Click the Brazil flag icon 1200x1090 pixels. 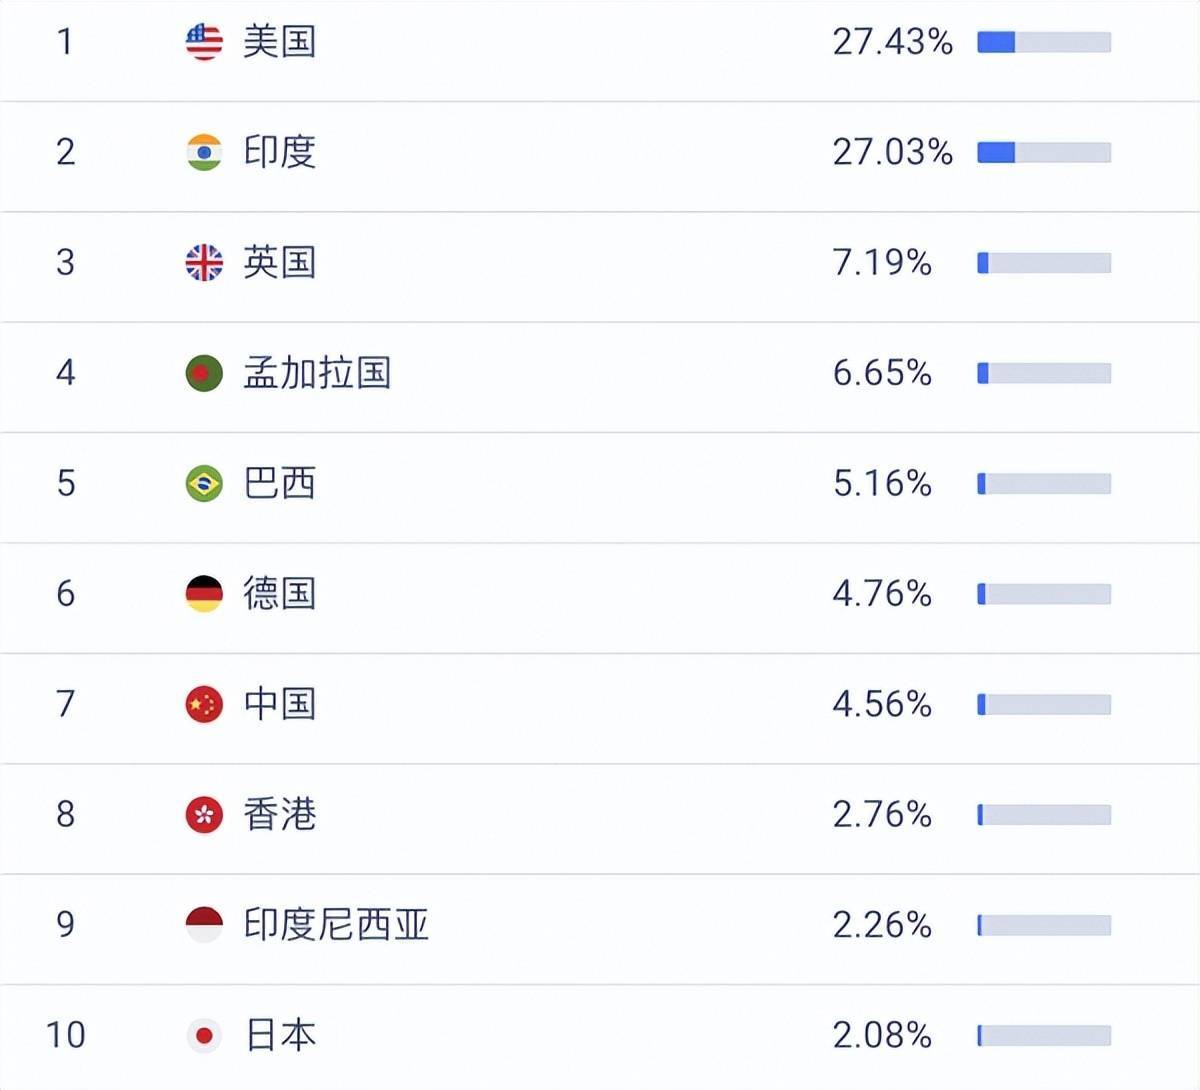[x=204, y=484]
